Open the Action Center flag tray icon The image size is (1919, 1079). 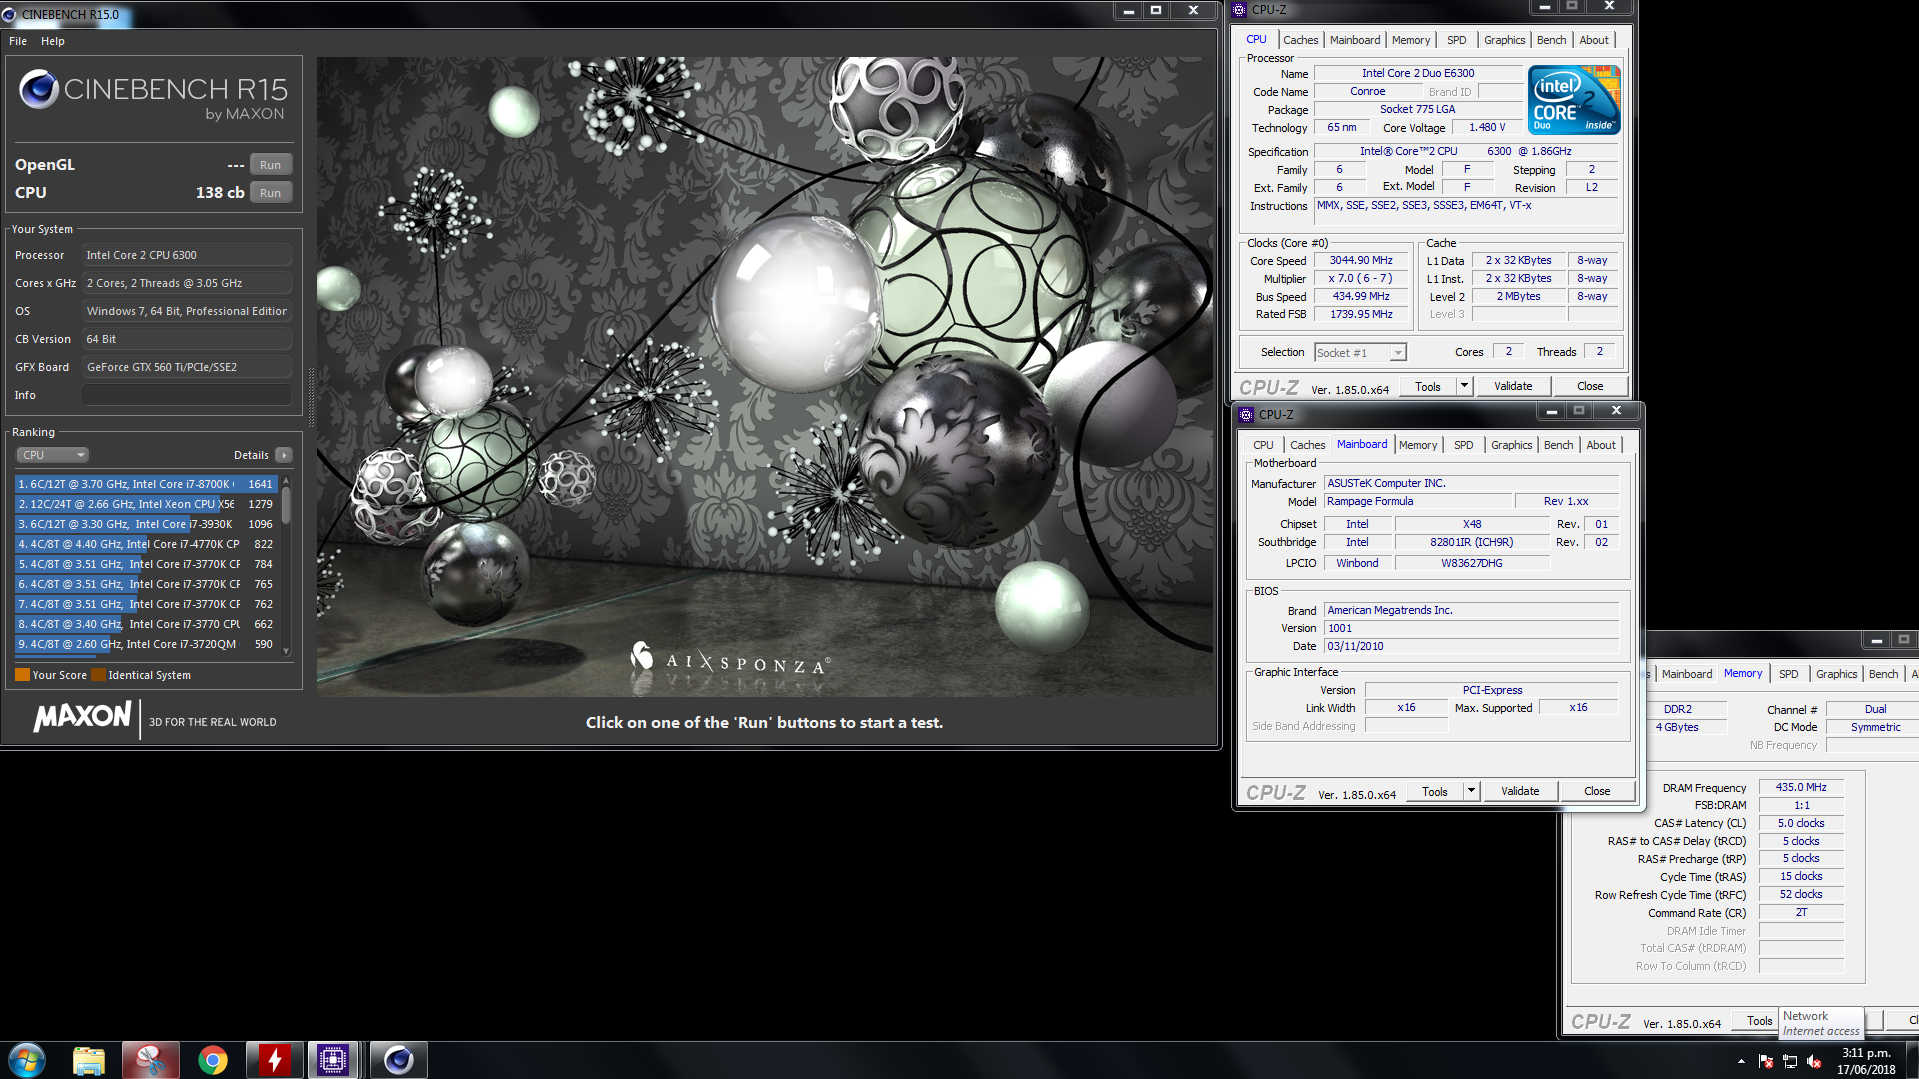(1766, 1061)
